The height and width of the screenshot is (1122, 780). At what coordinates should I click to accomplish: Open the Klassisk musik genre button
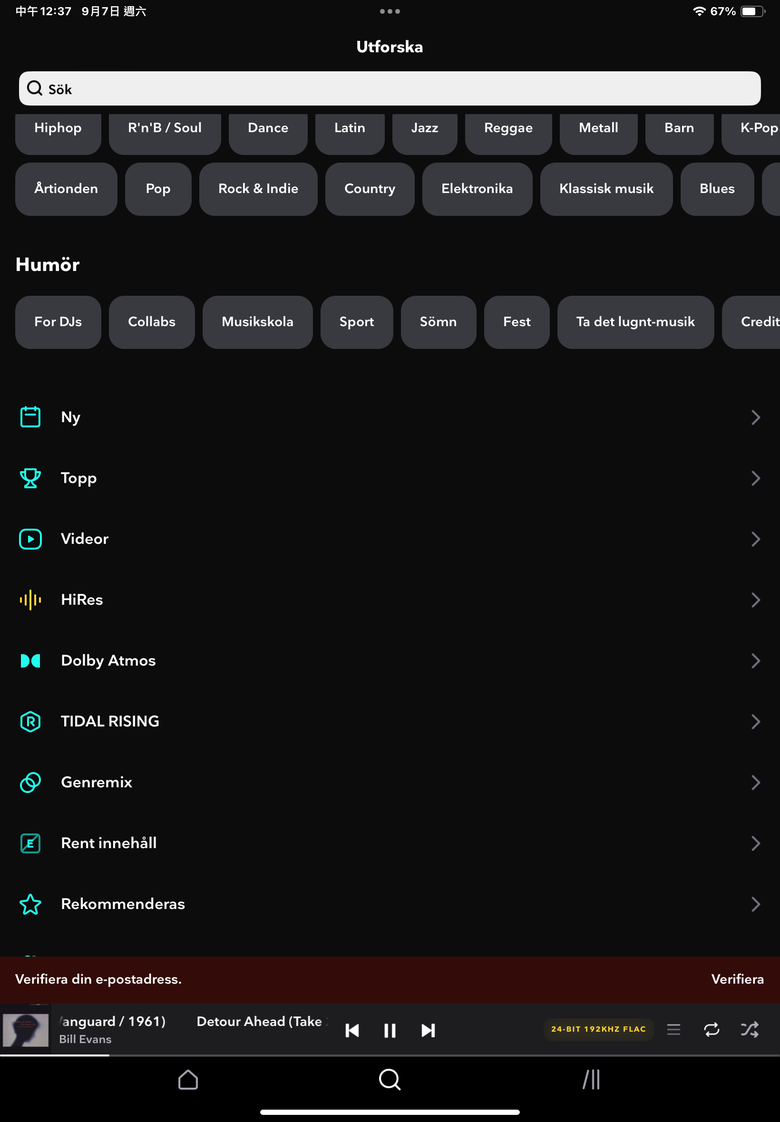[606, 189]
